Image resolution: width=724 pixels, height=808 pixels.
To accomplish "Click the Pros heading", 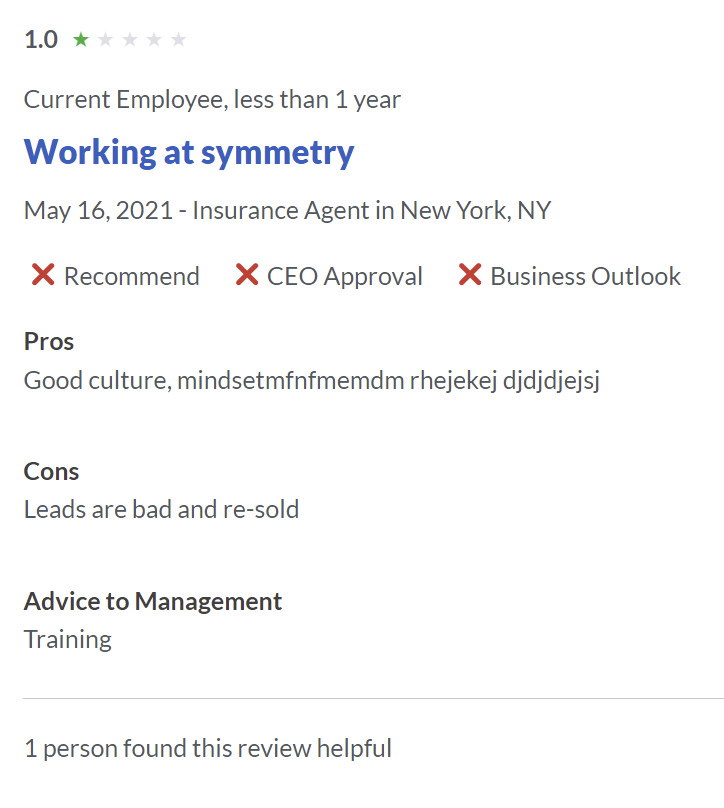I will coord(49,341).
